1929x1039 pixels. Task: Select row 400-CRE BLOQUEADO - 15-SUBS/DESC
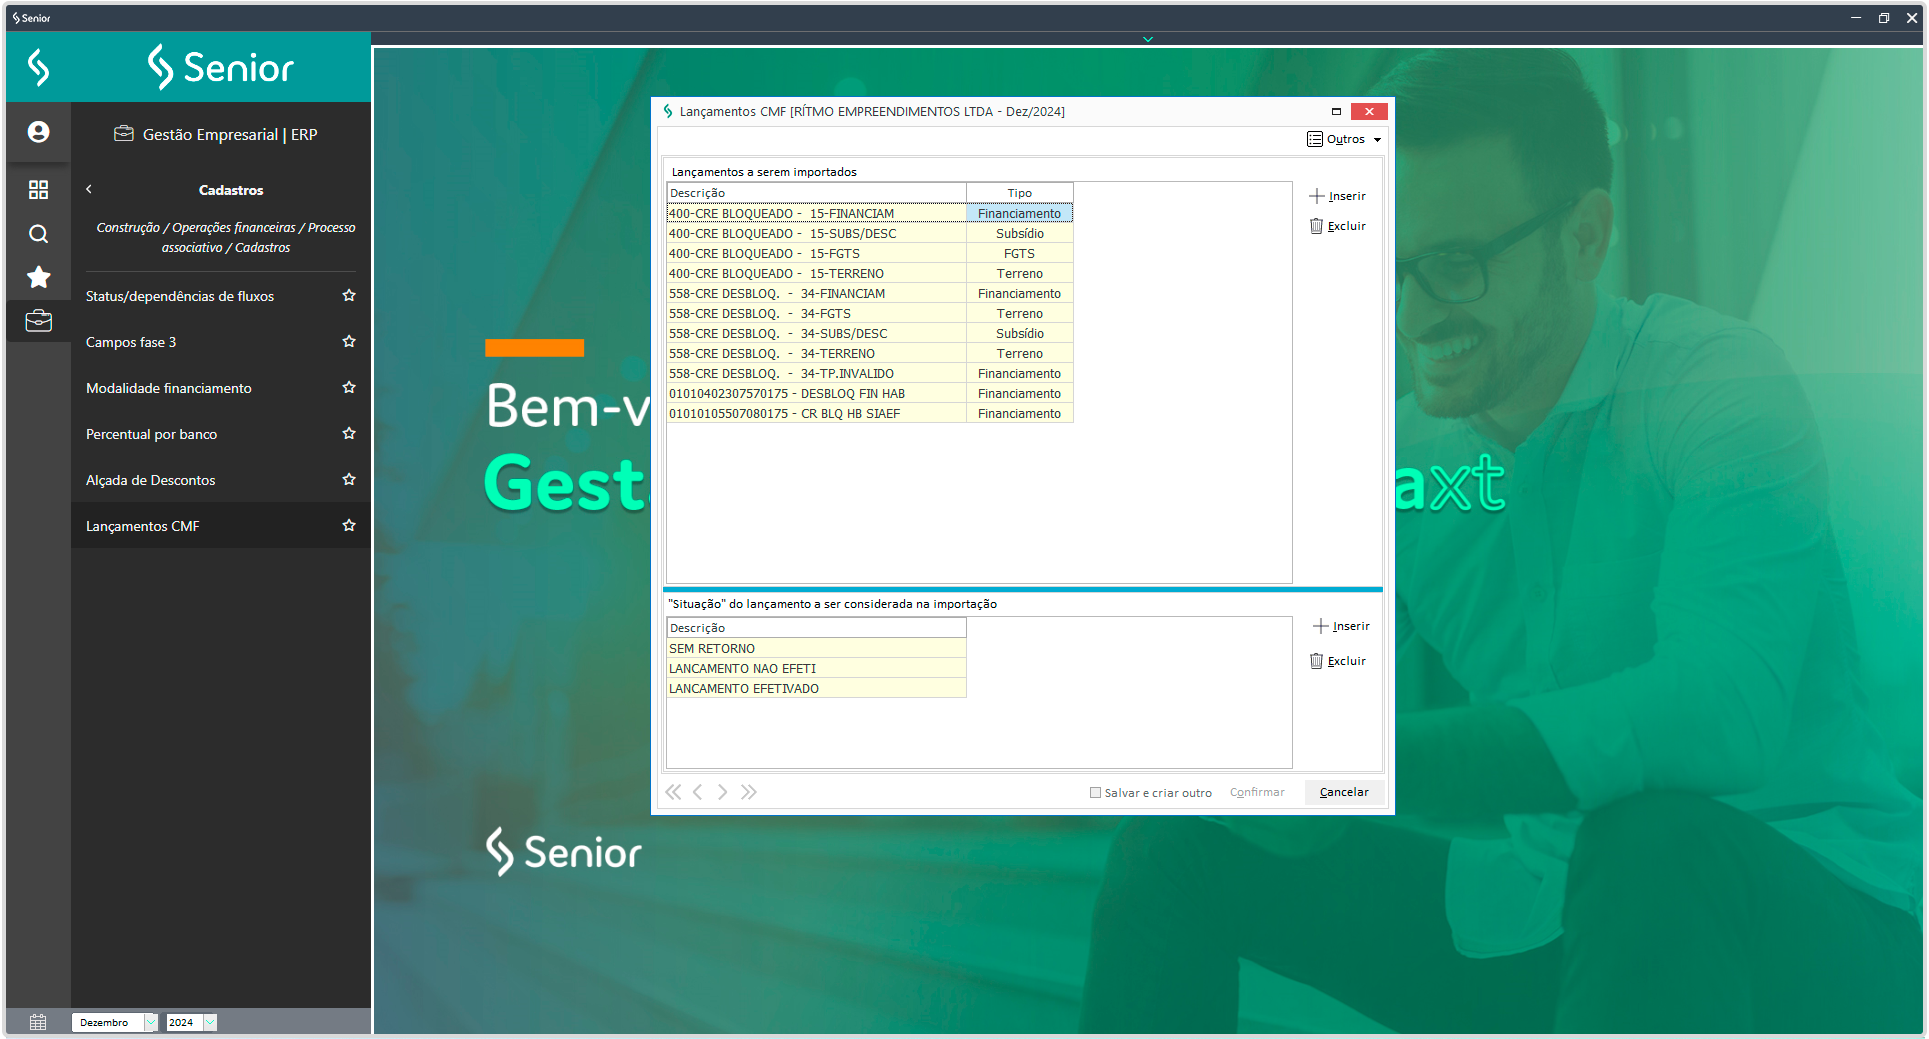pos(870,233)
